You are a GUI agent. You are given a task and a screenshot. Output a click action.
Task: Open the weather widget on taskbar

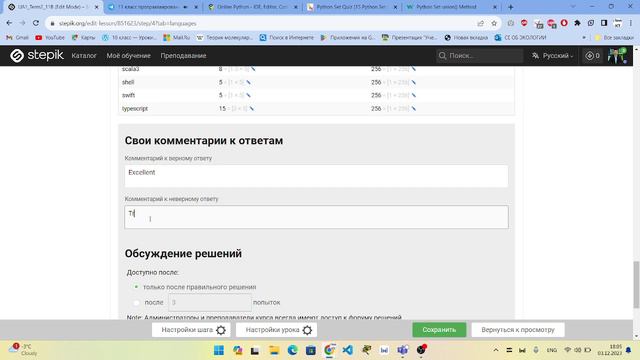[x=23, y=350]
